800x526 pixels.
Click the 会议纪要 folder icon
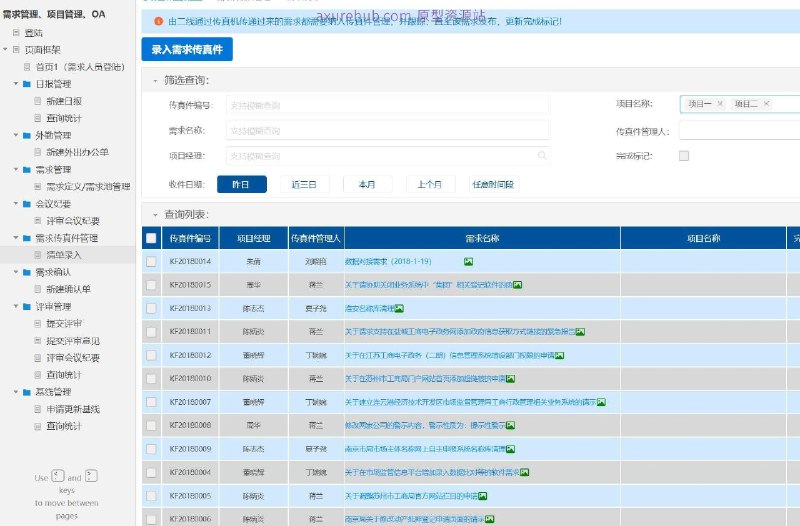coord(27,204)
